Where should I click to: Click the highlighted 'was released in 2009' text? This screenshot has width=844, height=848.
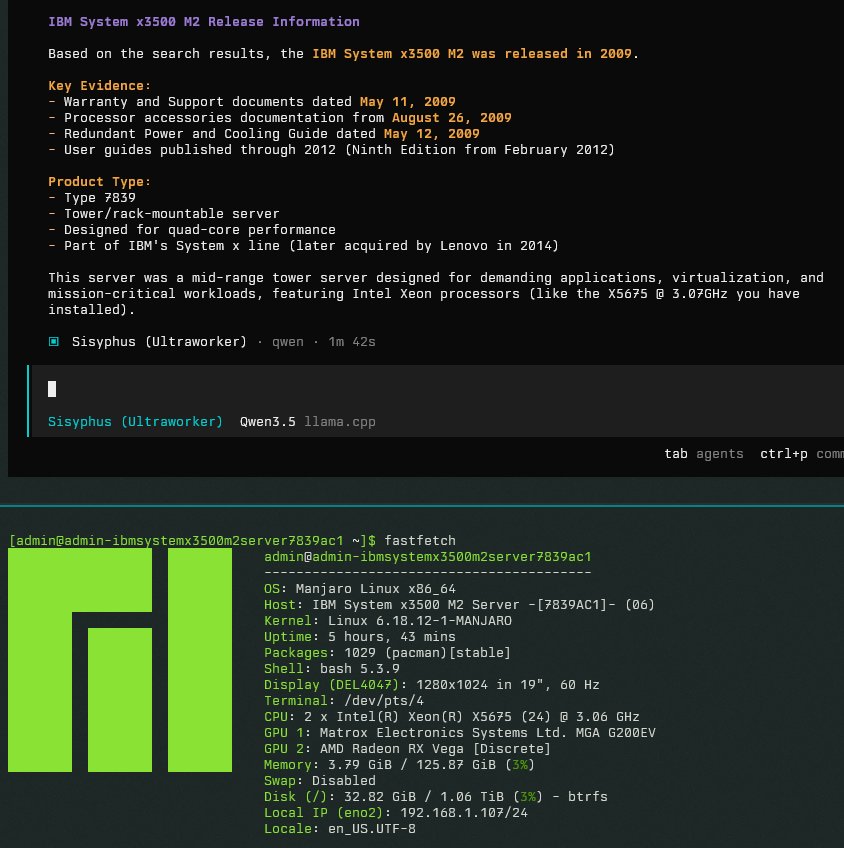tap(551, 54)
